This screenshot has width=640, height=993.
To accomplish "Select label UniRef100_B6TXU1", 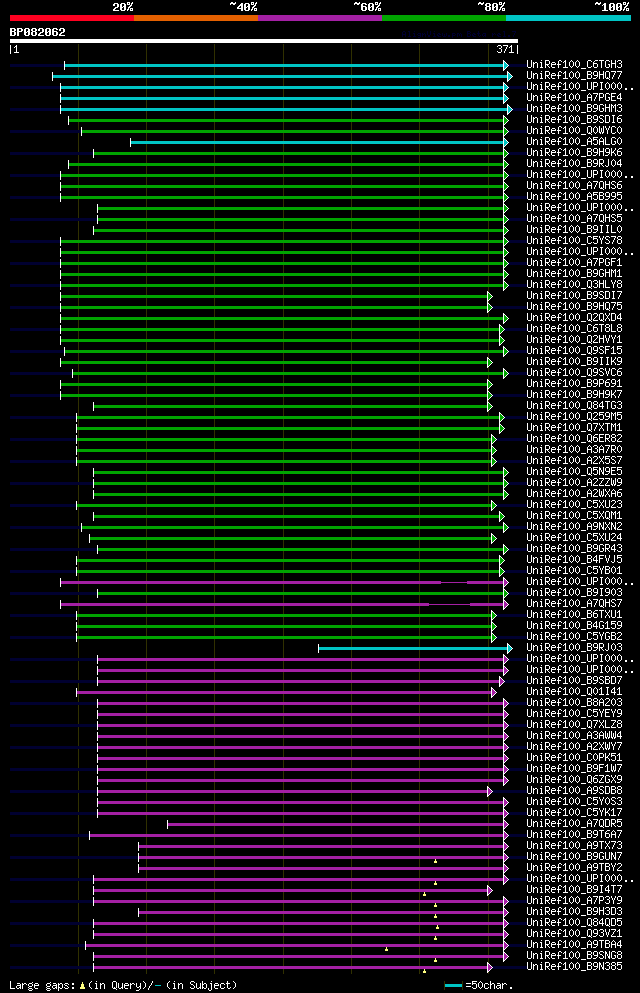I will [574, 614].
